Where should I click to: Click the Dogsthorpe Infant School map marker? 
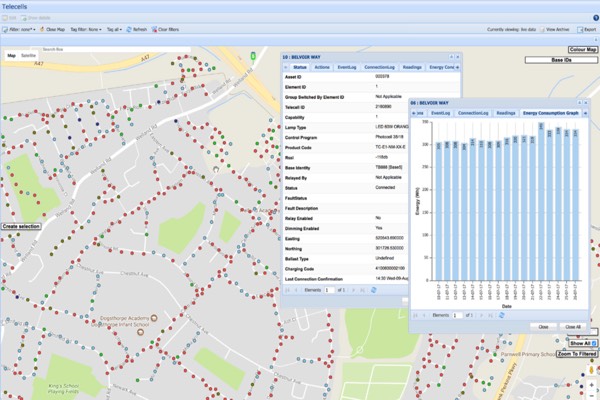[140, 332]
